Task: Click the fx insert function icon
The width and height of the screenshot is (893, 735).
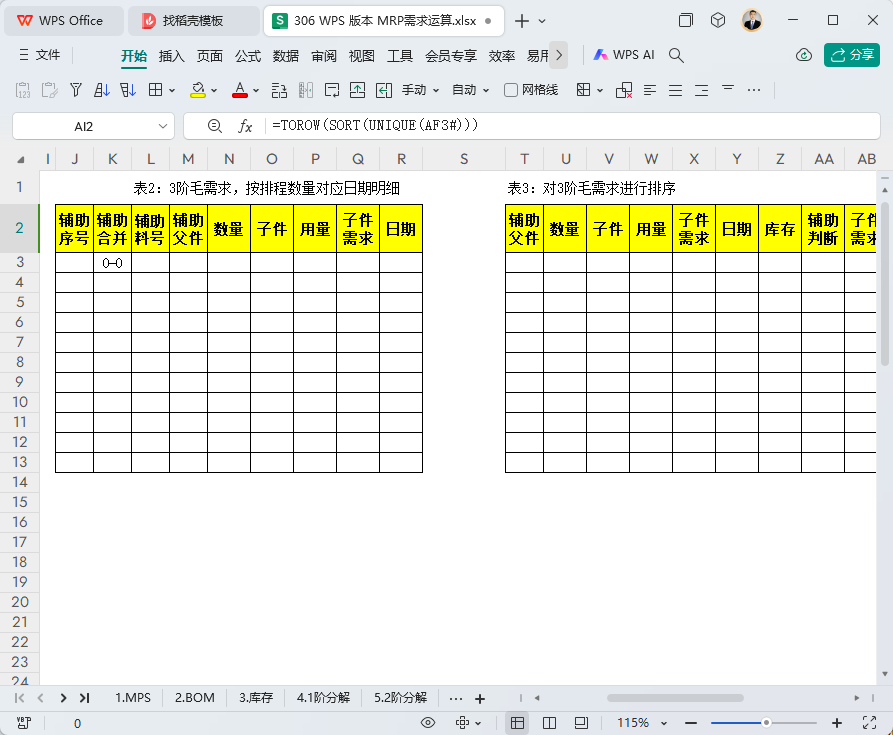Action: [245, 126]
